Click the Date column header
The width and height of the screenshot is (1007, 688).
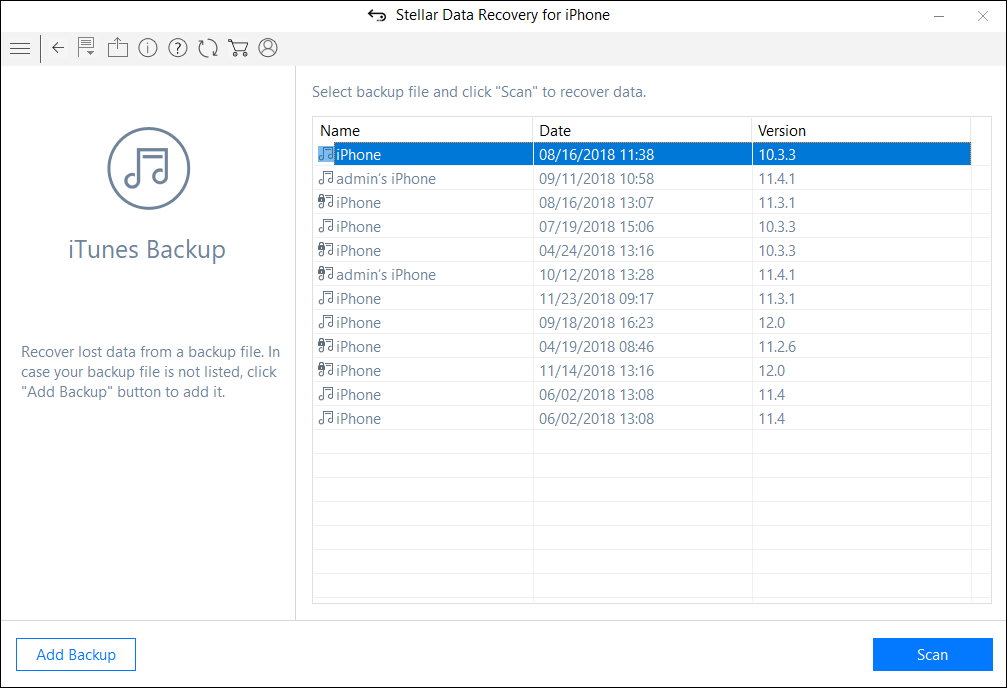(x=641, y=130)
